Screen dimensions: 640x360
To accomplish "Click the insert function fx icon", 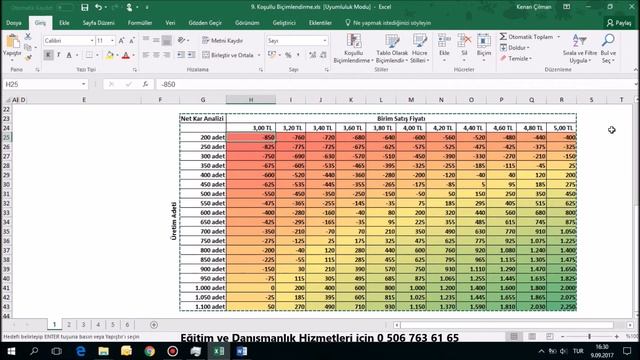I will point(145,84).
